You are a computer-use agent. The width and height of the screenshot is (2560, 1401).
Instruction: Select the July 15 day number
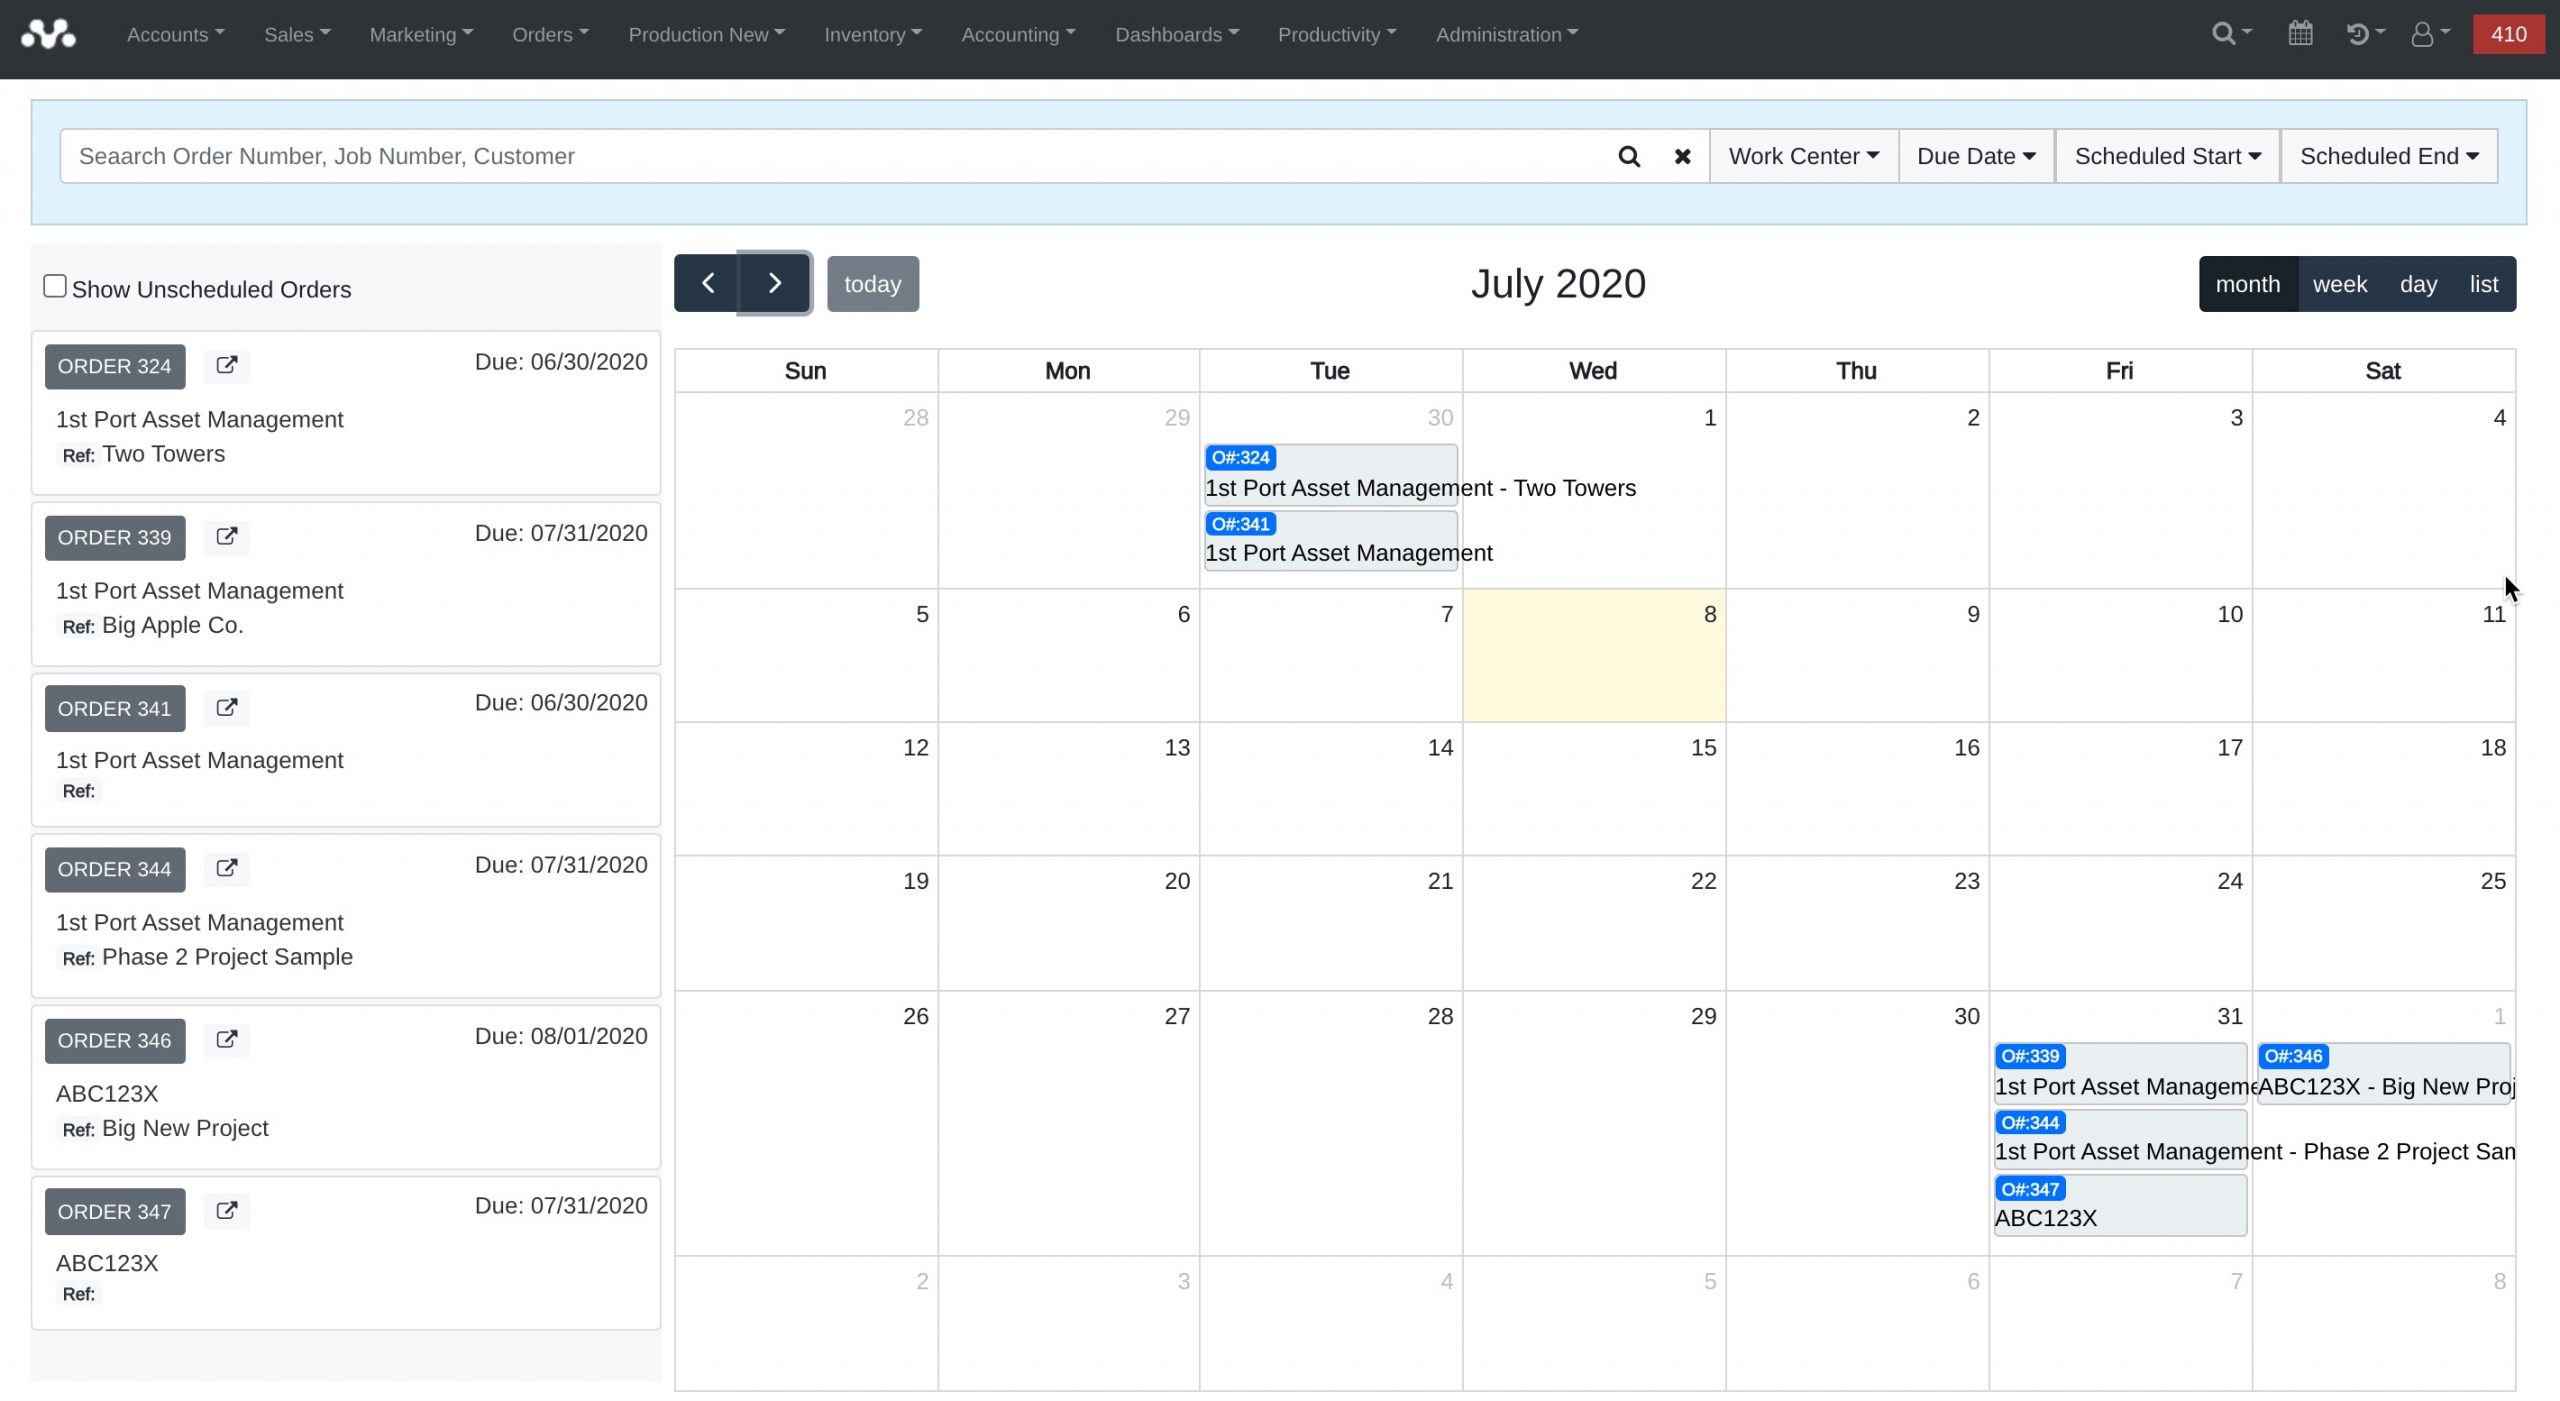(1703, 748)
